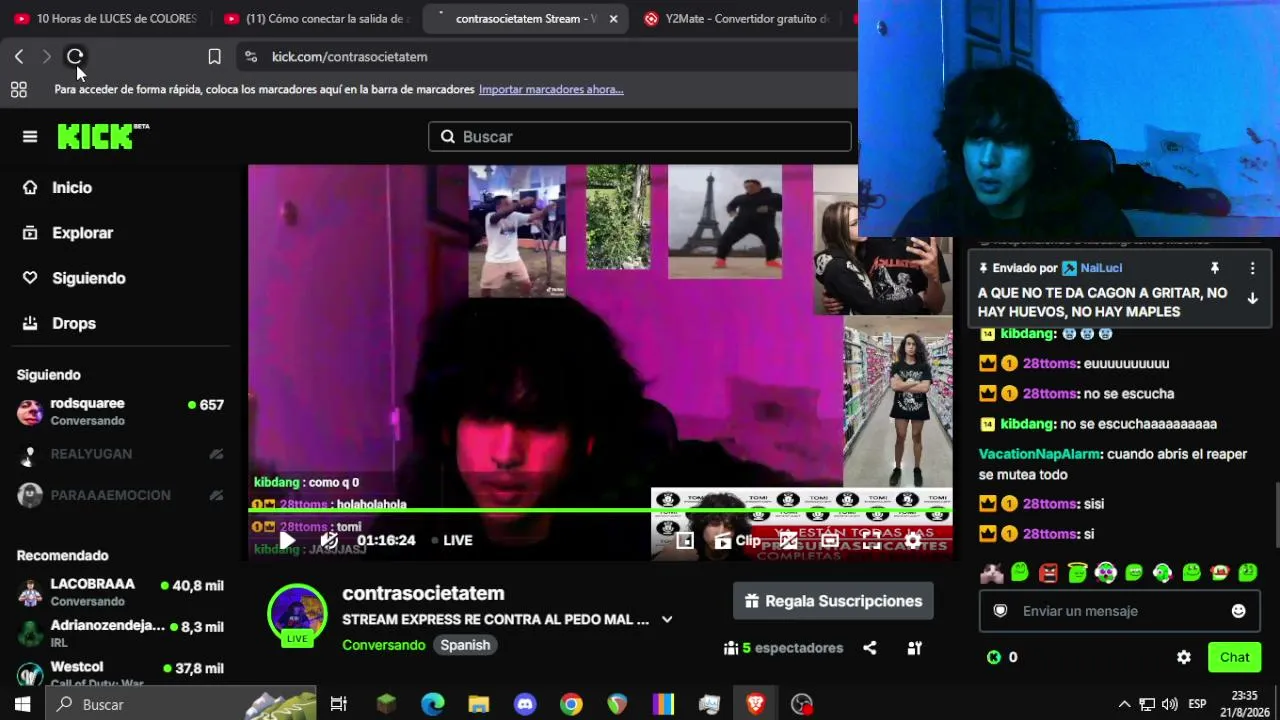Open Minecraft from the taskbar

pyautogui.click(x=386, y=705)
